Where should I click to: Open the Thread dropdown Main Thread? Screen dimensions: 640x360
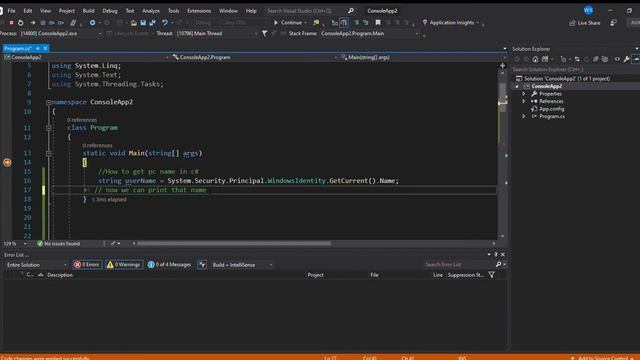[x=217, y=33]
